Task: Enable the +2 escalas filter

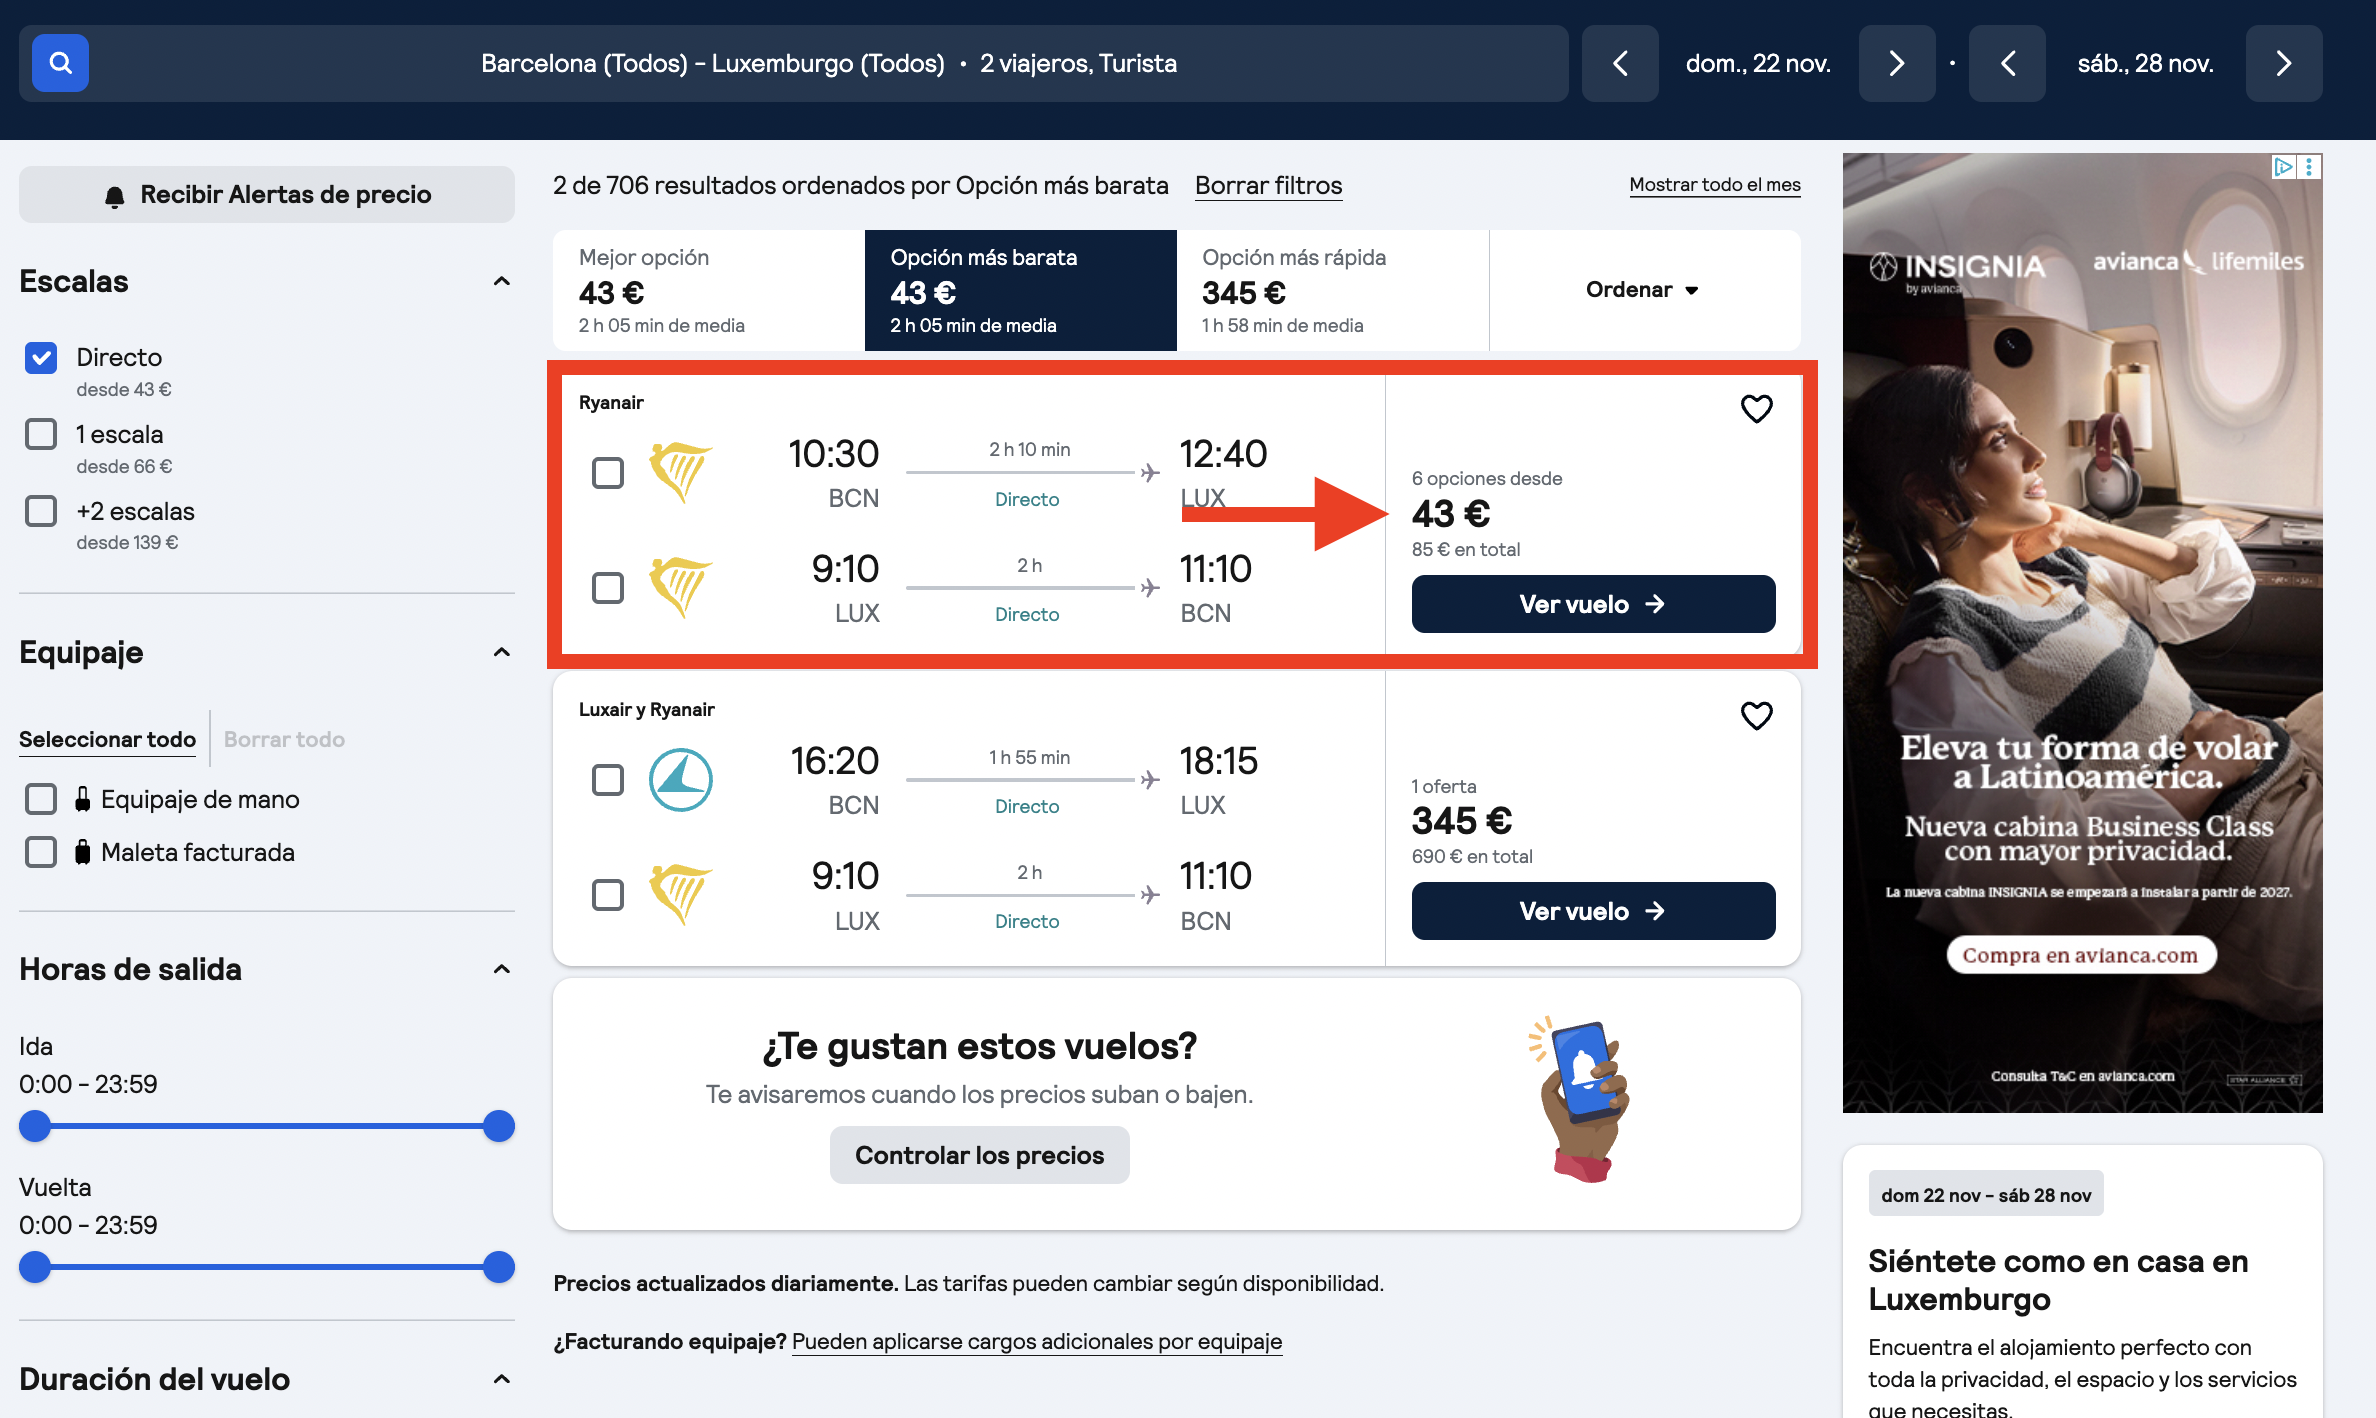Action: (x=41, y=511)
